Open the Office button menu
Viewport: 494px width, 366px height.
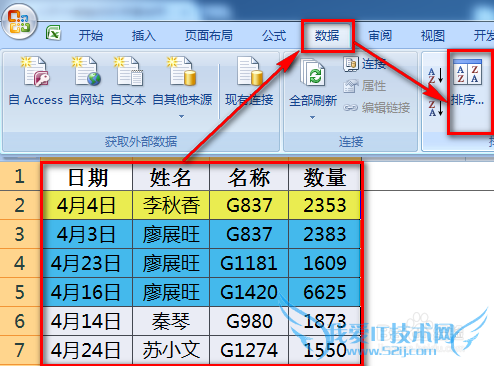[x=19, y=22]
